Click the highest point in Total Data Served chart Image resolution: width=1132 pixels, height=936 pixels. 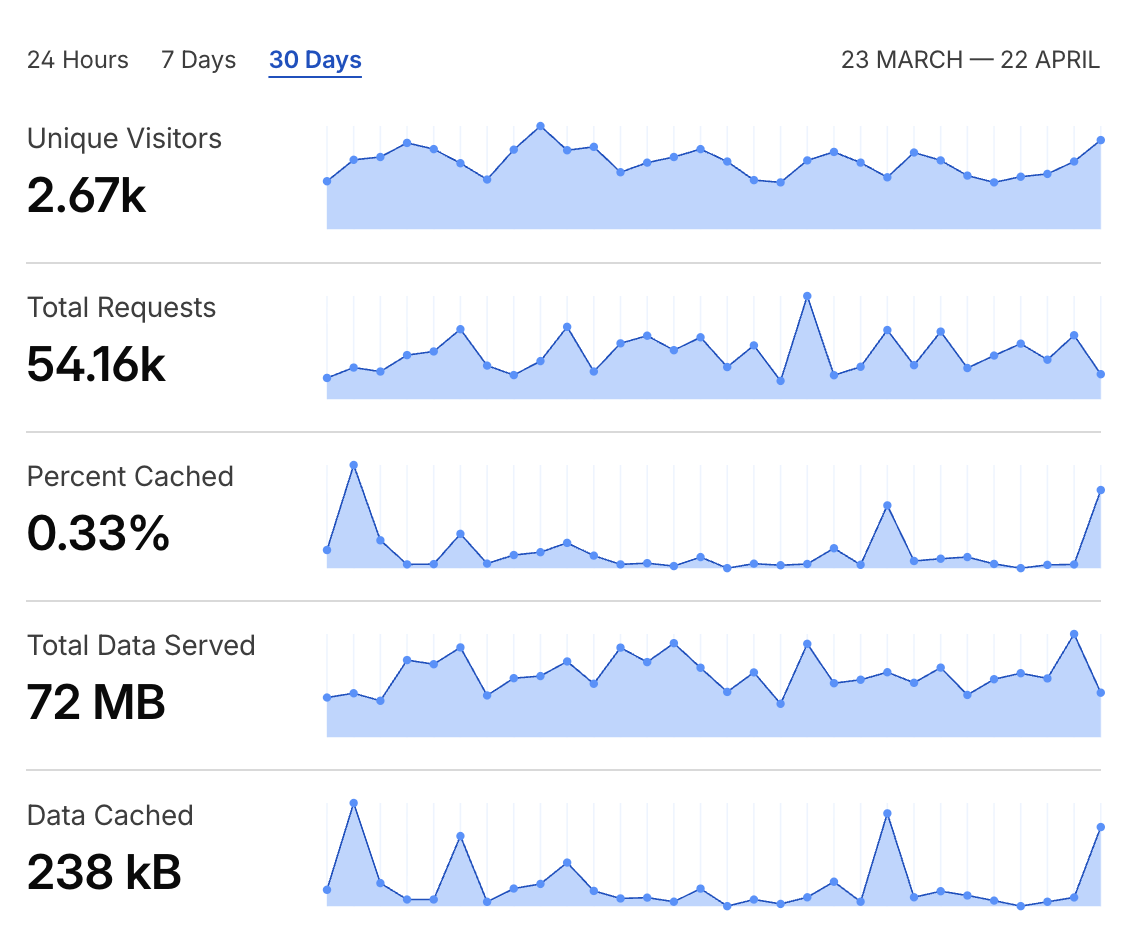click(1074, 634)
